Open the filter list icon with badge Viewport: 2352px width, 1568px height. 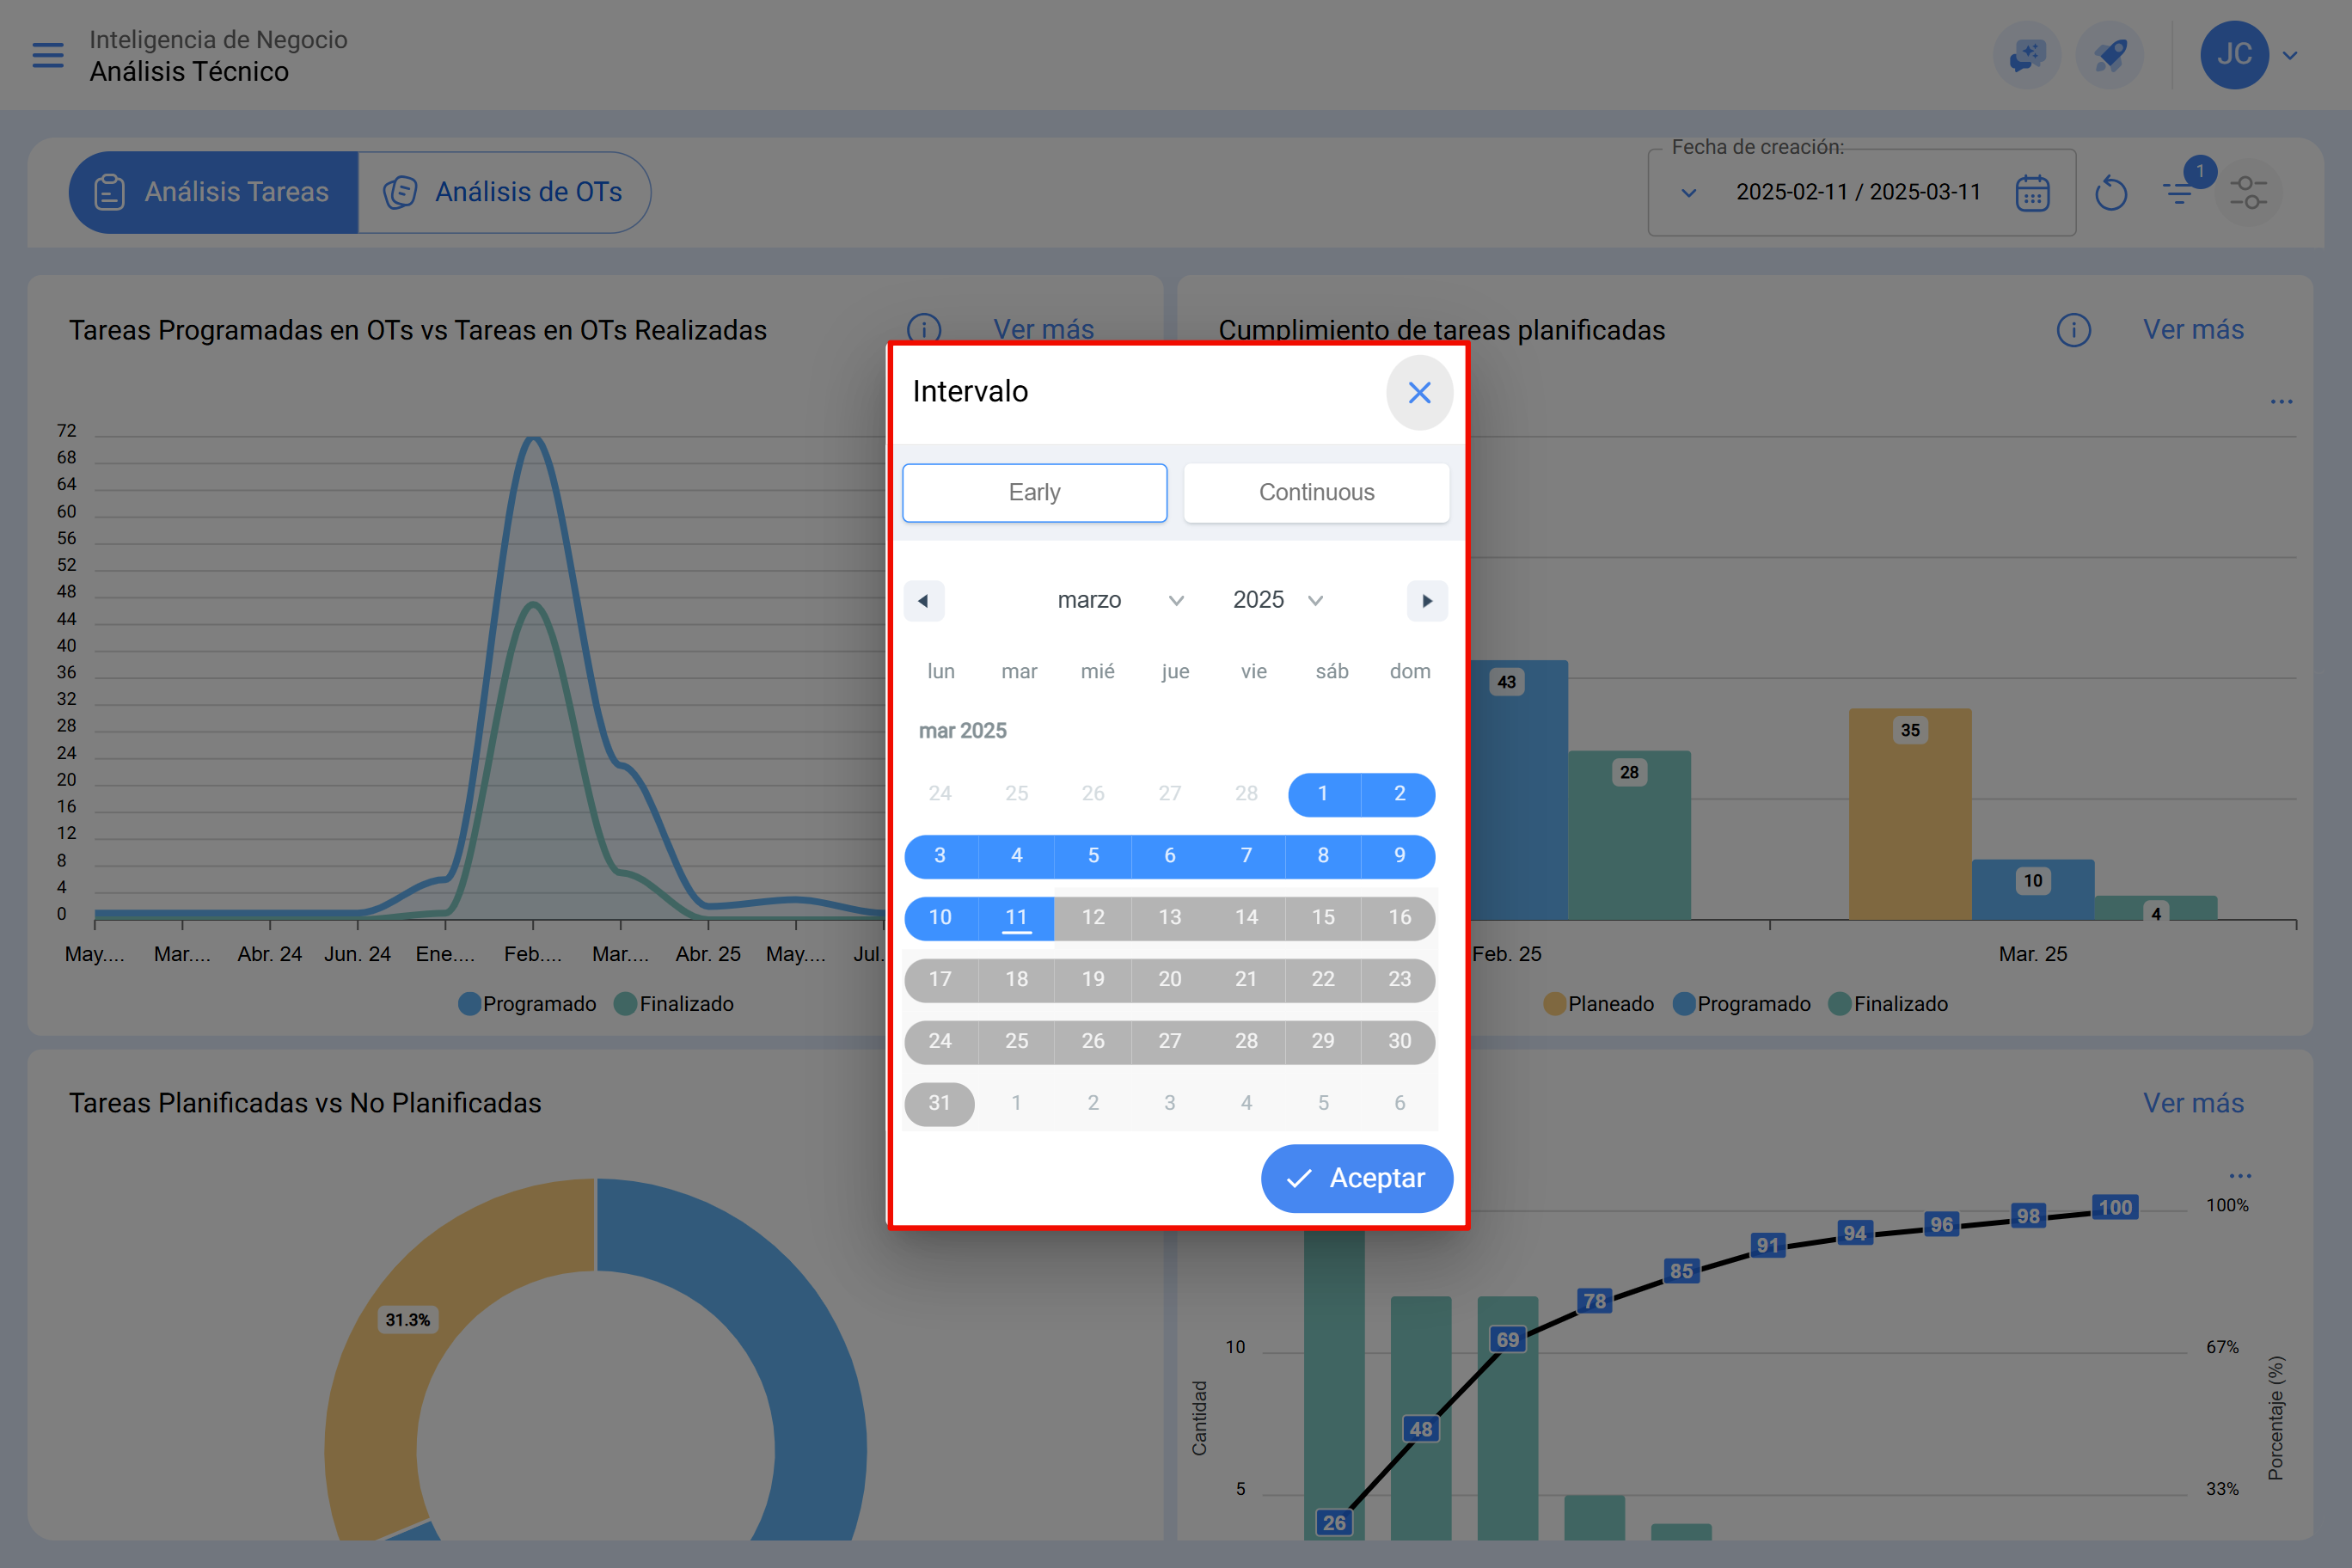coord(2180,192)
